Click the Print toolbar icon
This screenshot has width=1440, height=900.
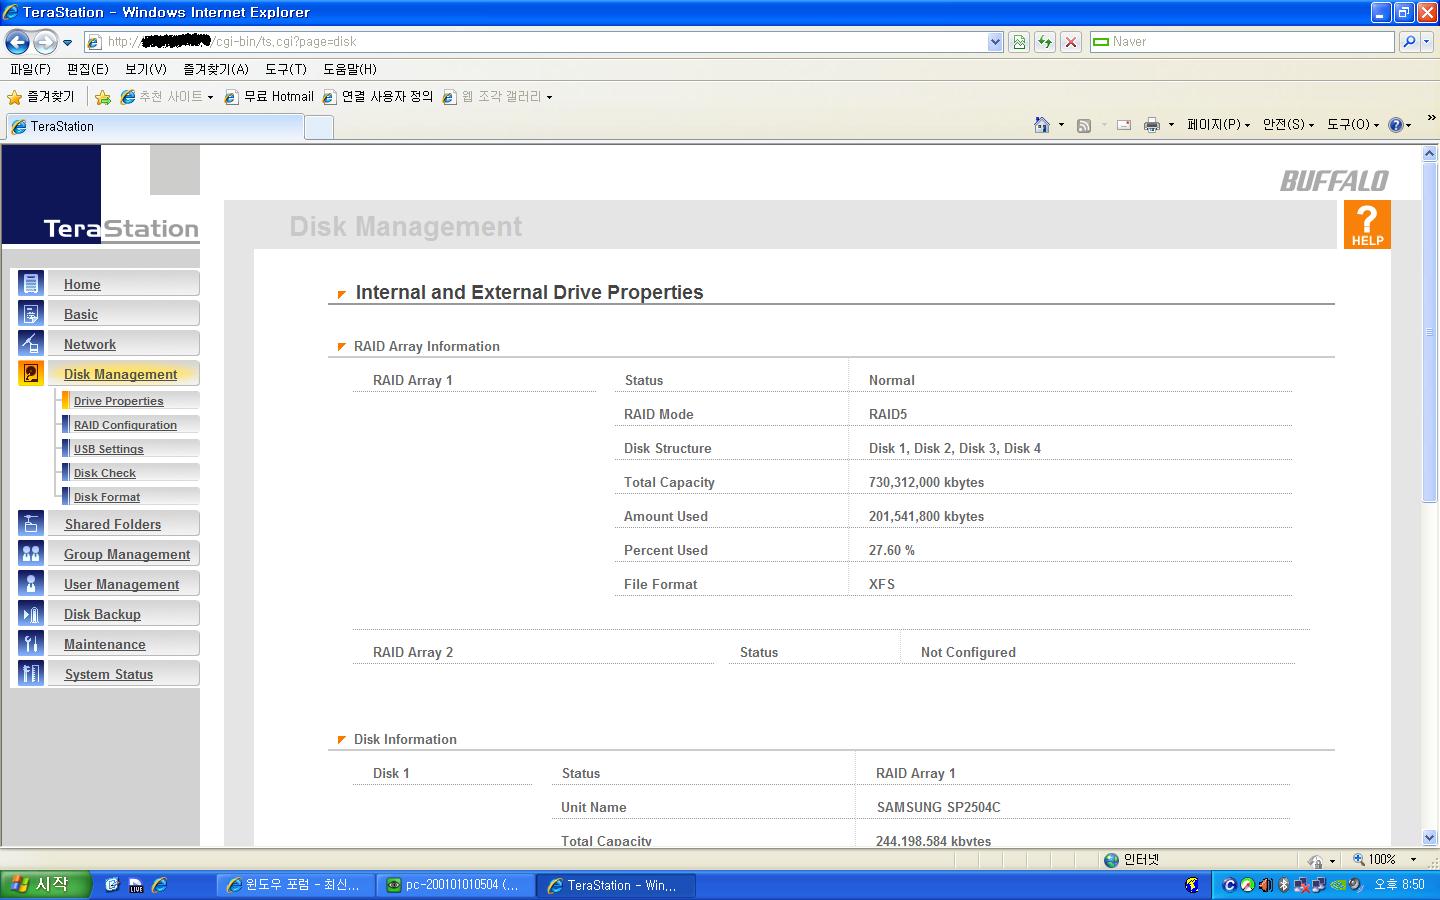point(1152,125)
